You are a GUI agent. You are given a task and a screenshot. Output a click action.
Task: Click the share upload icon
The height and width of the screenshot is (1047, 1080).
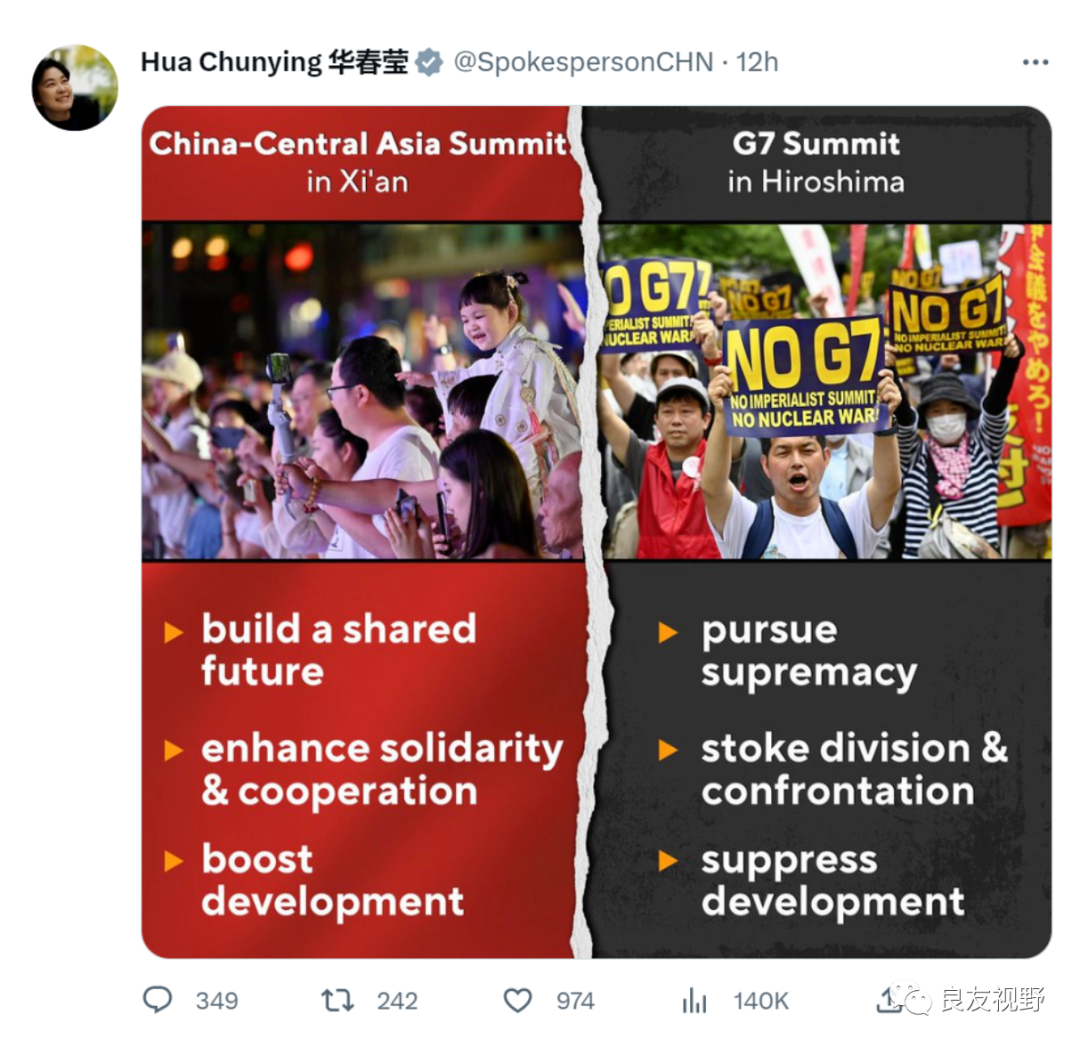pos(887,1001)
